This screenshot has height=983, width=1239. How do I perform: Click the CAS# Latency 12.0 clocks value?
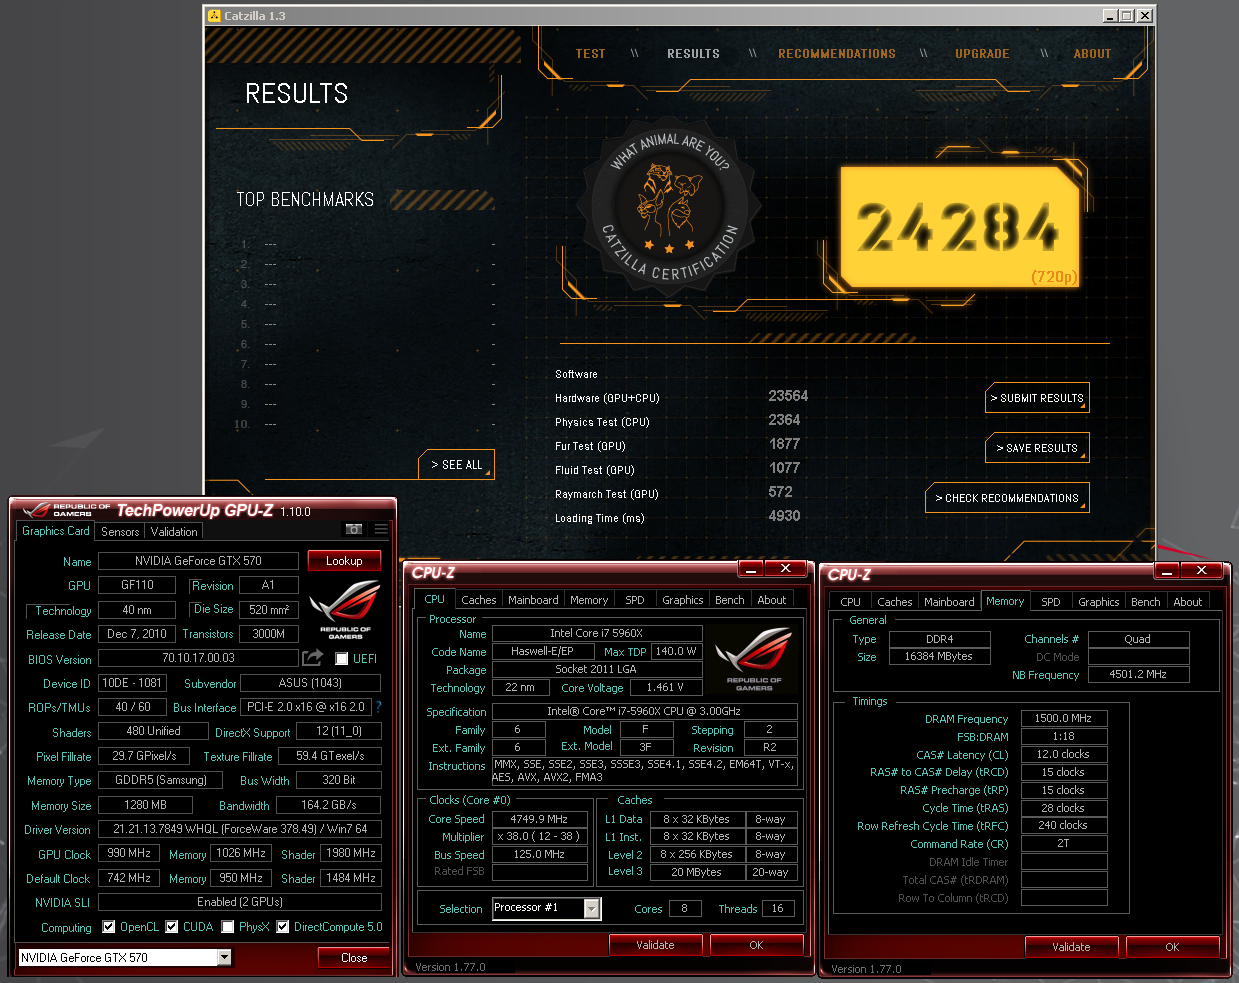(x=1063, y=754)
